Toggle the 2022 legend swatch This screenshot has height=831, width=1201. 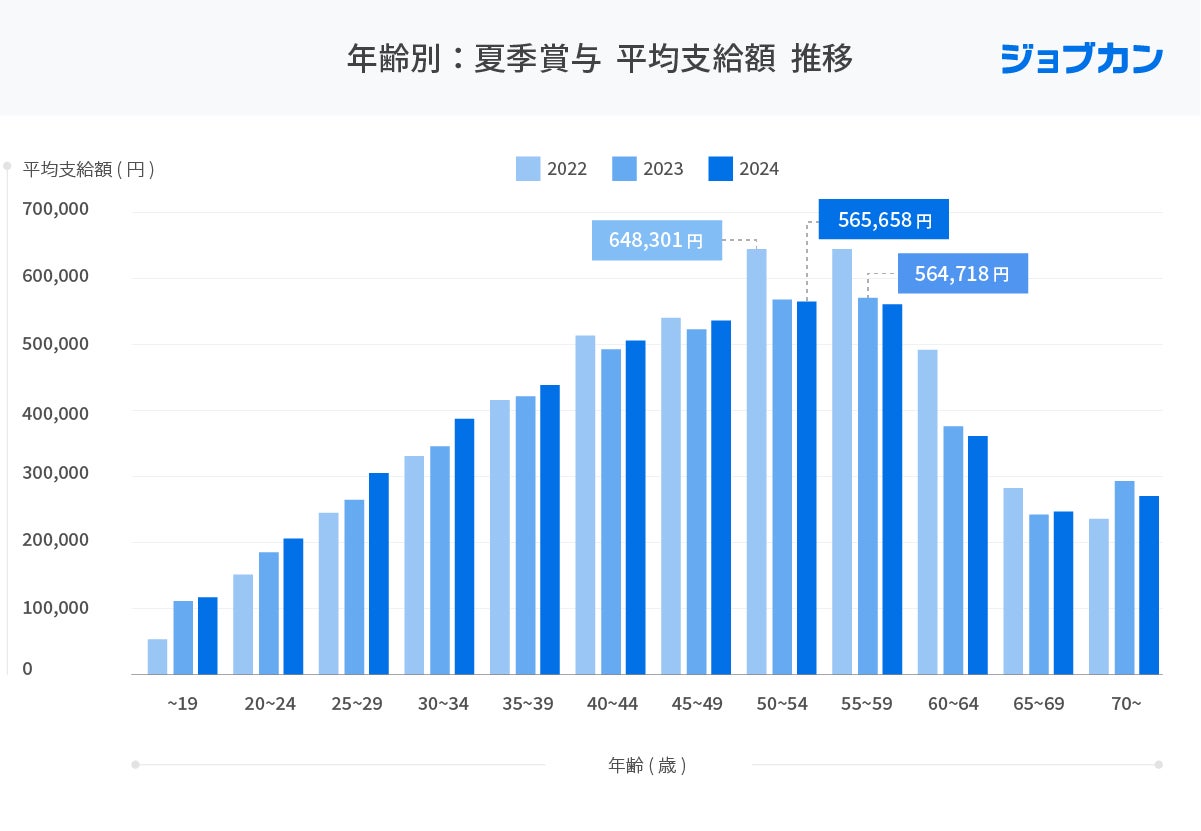528,169
